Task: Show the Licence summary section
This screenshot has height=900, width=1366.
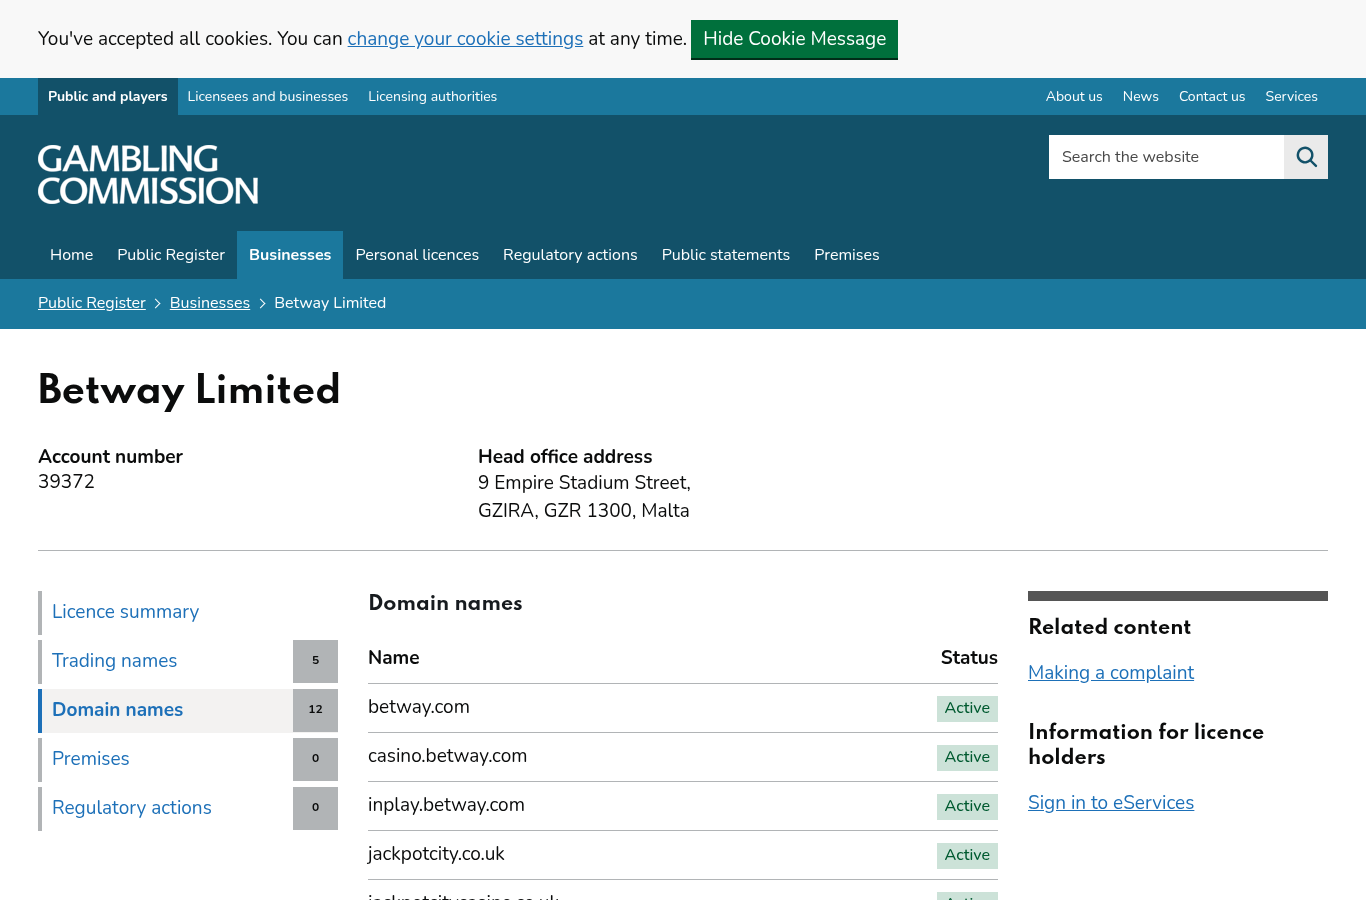Action: [188, 612]
